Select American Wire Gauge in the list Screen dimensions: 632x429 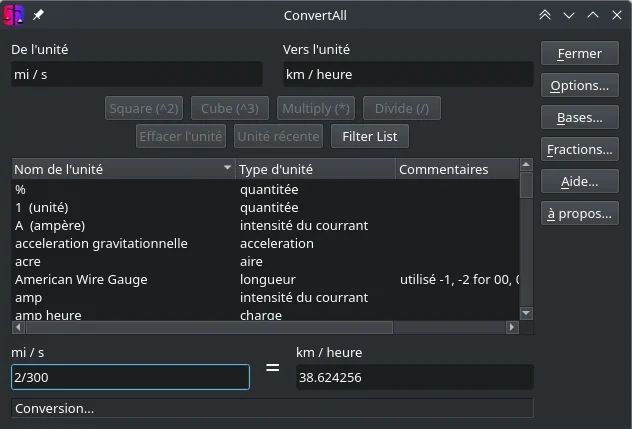coord(81,279)
